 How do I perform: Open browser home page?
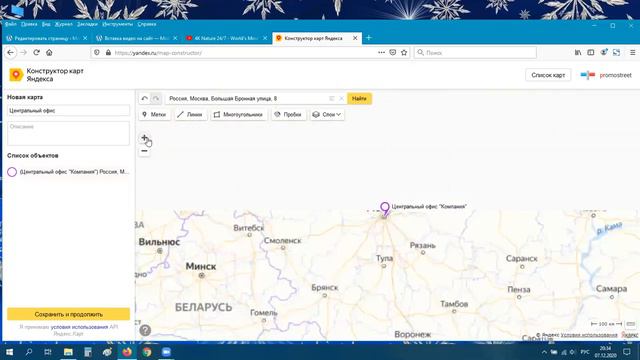[49, 53]
